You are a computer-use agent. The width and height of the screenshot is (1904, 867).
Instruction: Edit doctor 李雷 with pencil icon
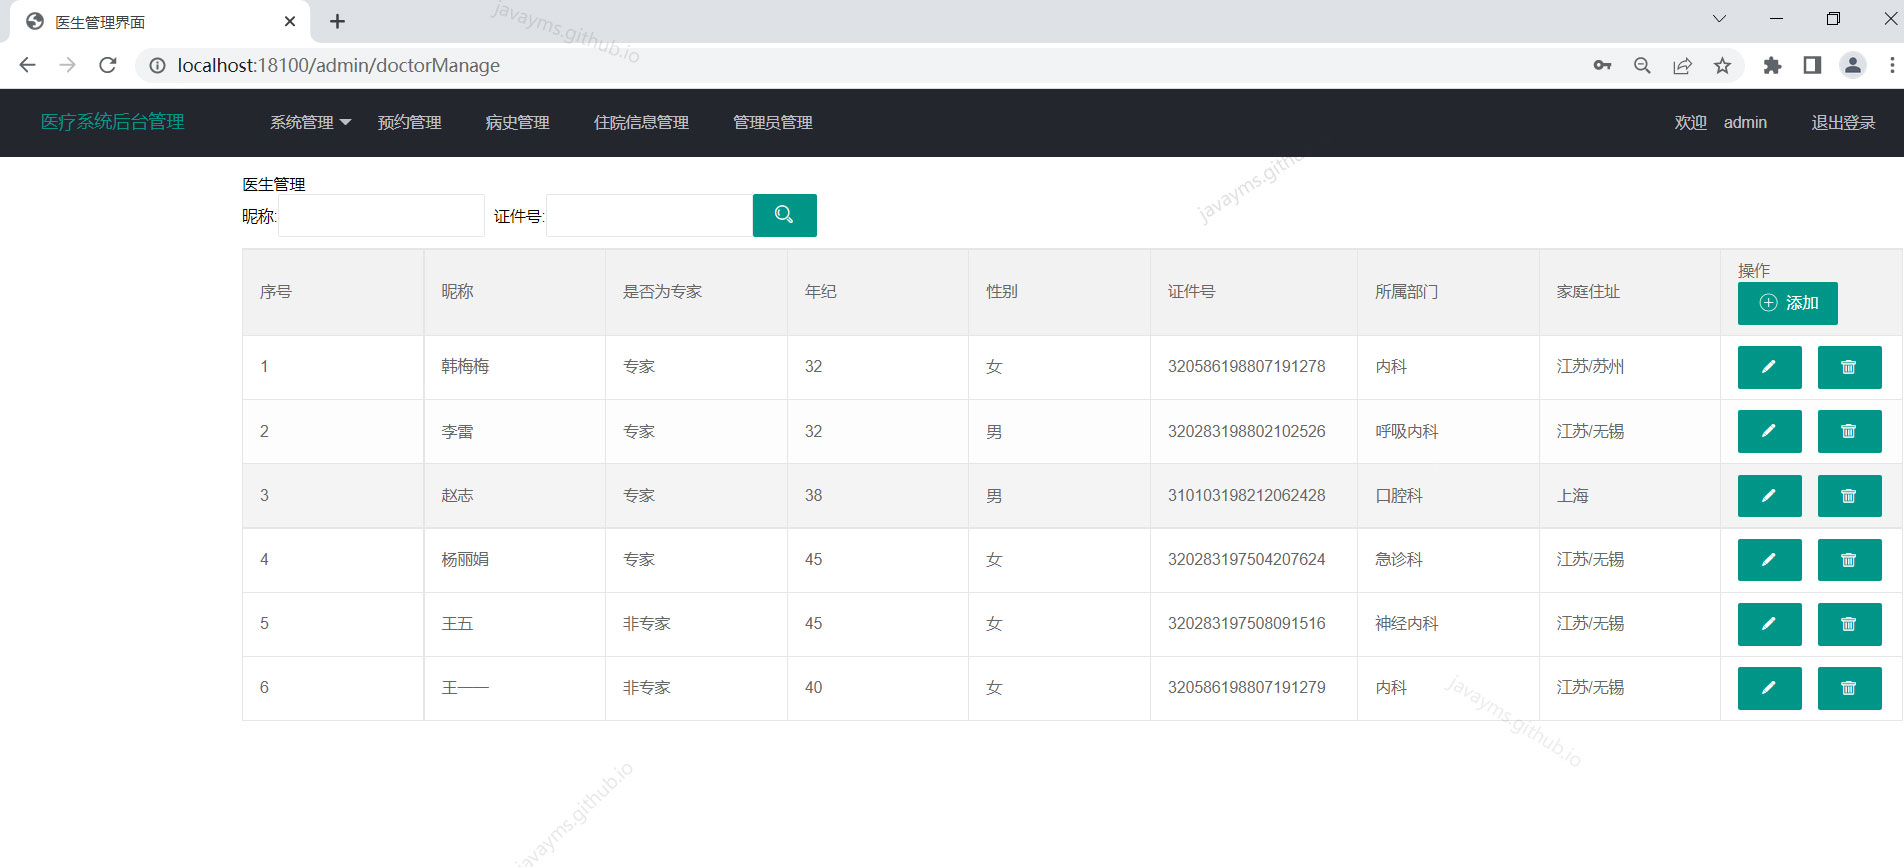(x=1769, y=431)
